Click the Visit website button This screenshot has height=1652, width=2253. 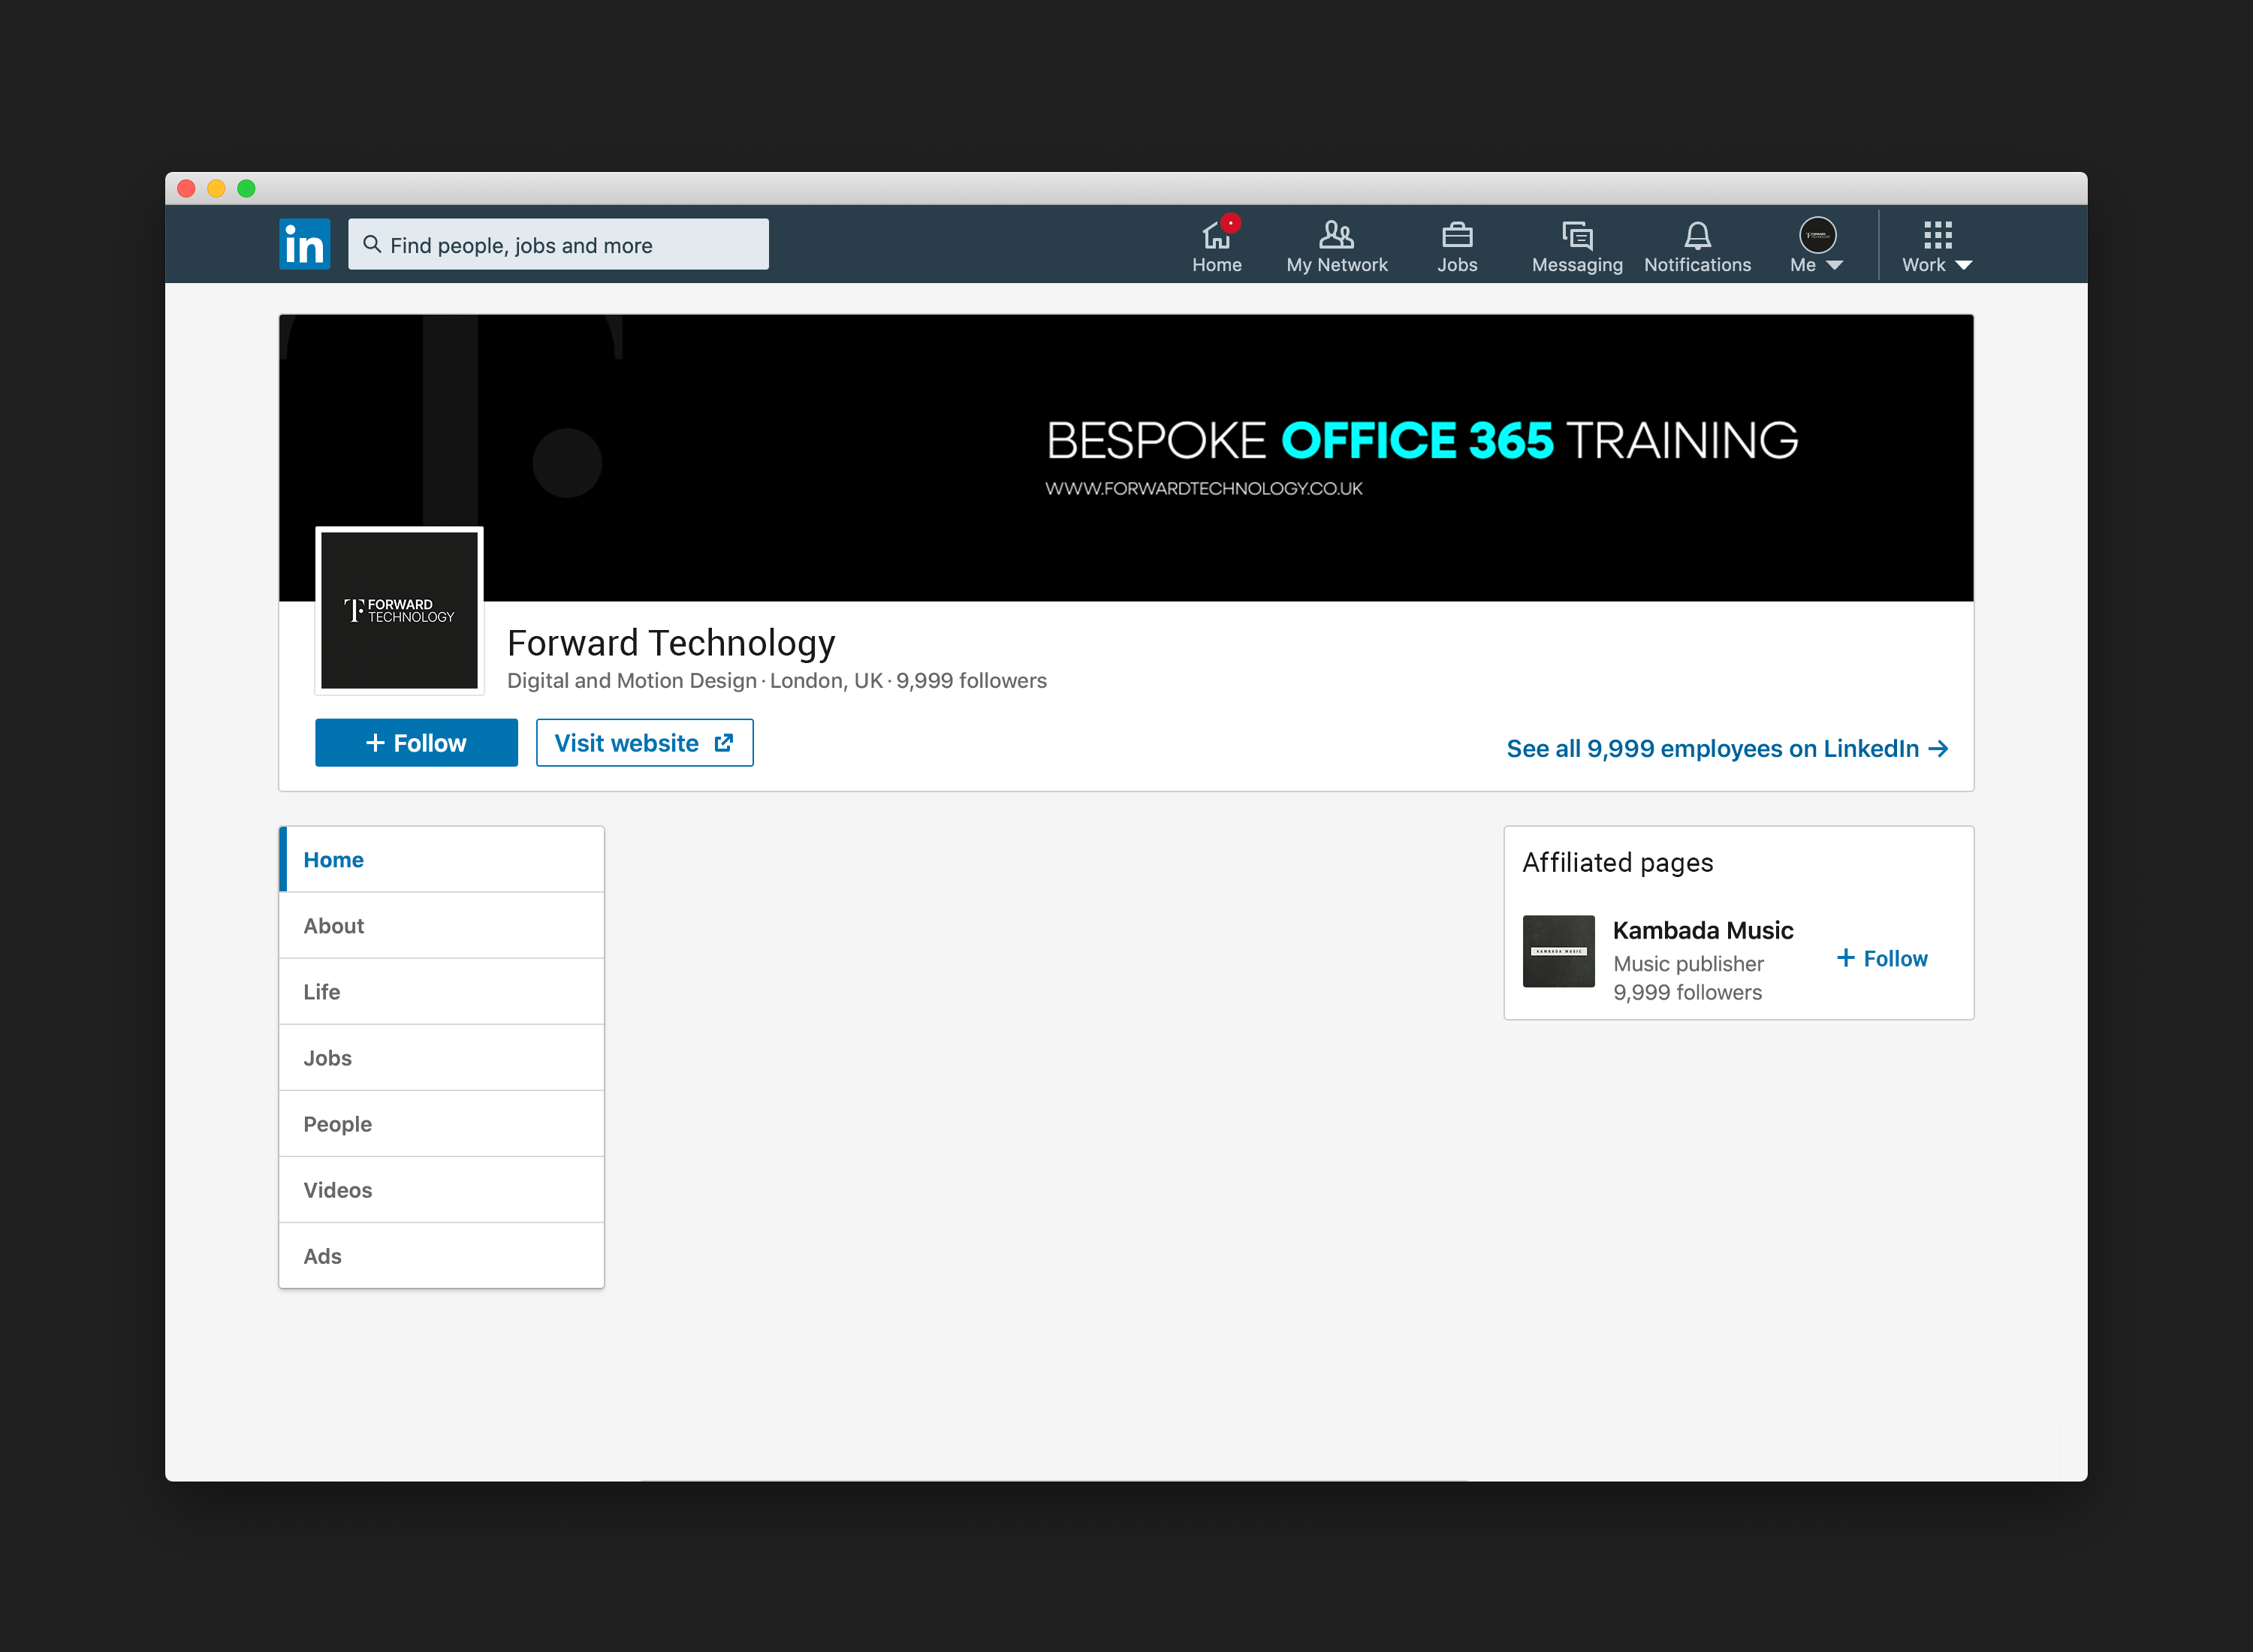644,743
